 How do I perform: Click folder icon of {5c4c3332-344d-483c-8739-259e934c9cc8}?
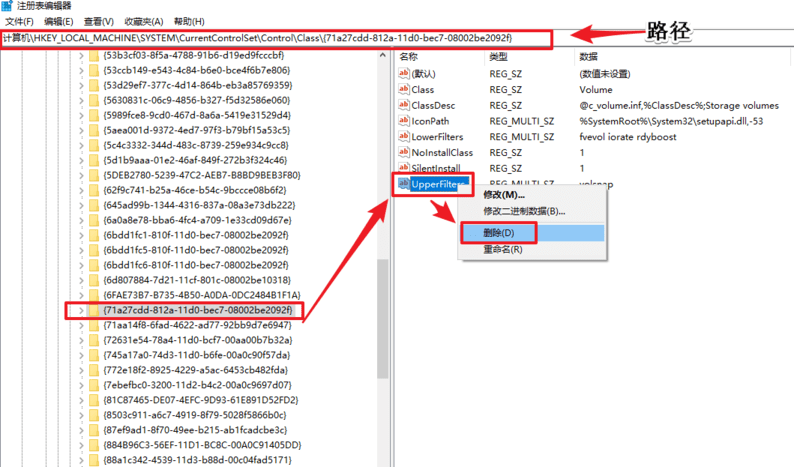94,145
